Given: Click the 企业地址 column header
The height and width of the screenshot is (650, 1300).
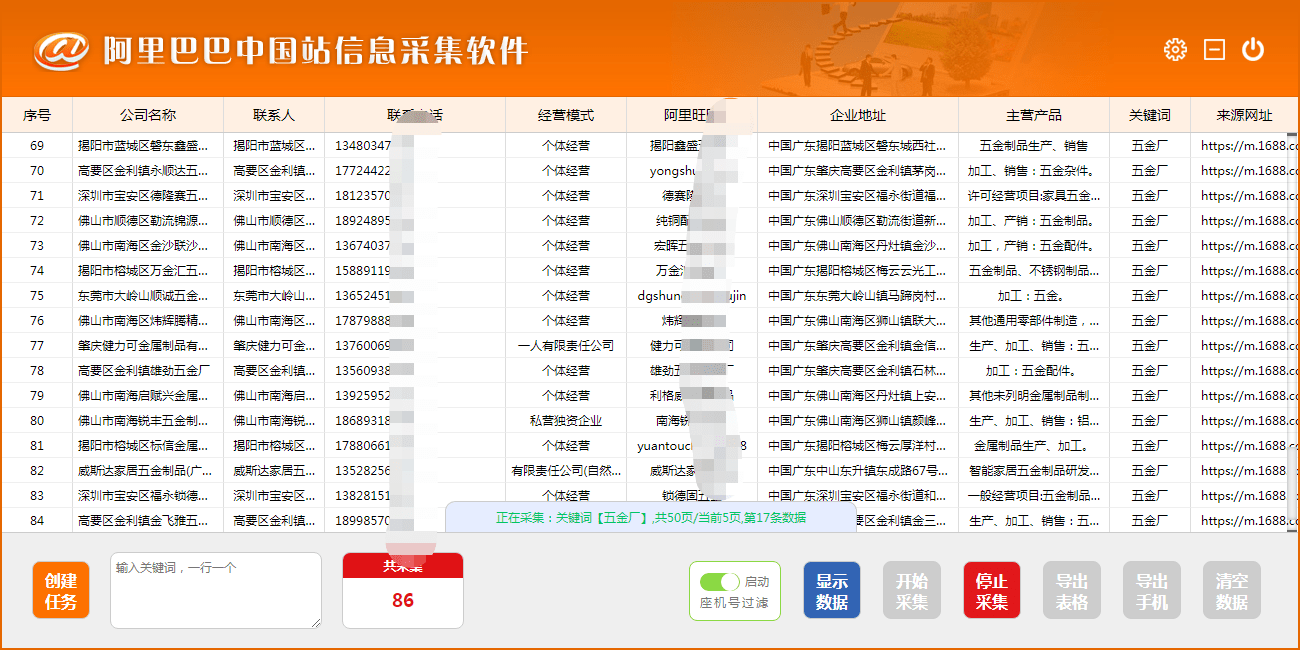Looking at the screenshot, I should (858, 115).
